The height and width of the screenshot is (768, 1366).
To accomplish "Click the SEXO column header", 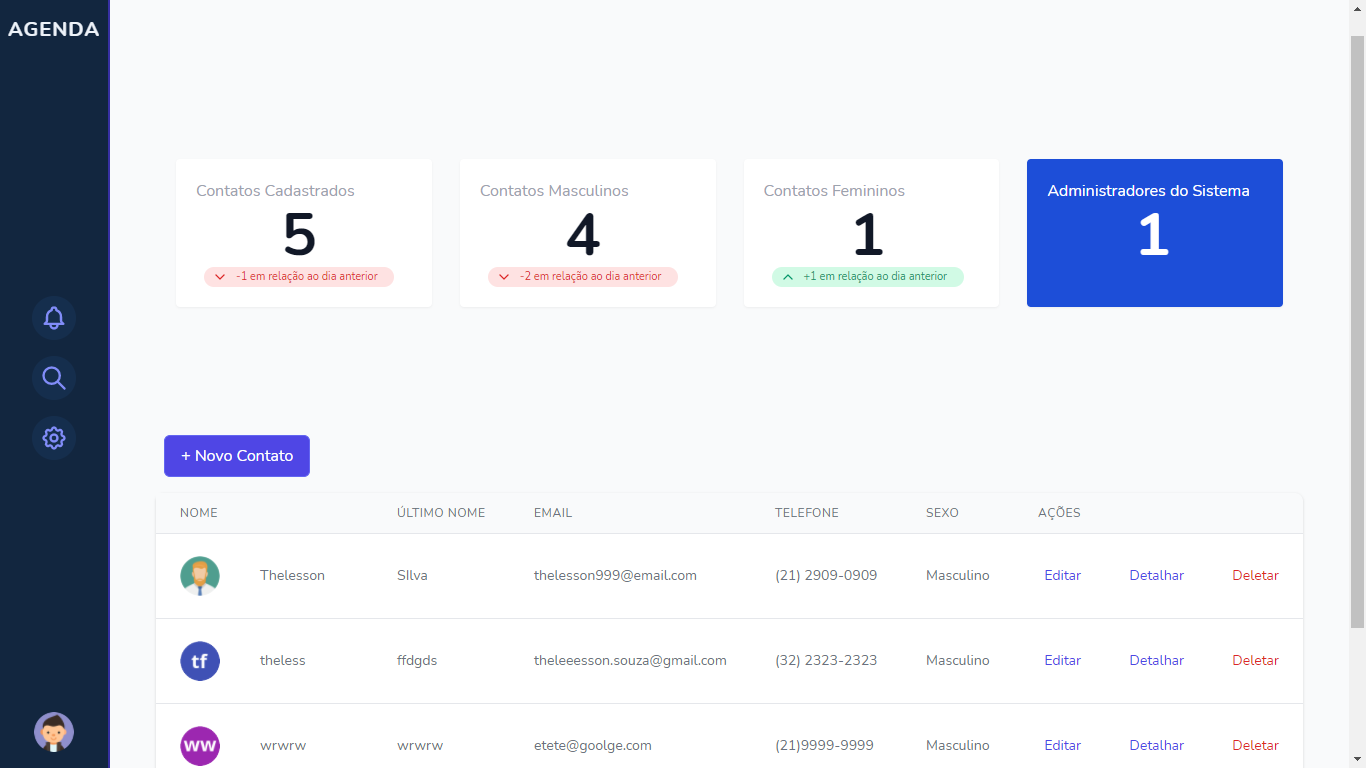I will tap(942, 513).
